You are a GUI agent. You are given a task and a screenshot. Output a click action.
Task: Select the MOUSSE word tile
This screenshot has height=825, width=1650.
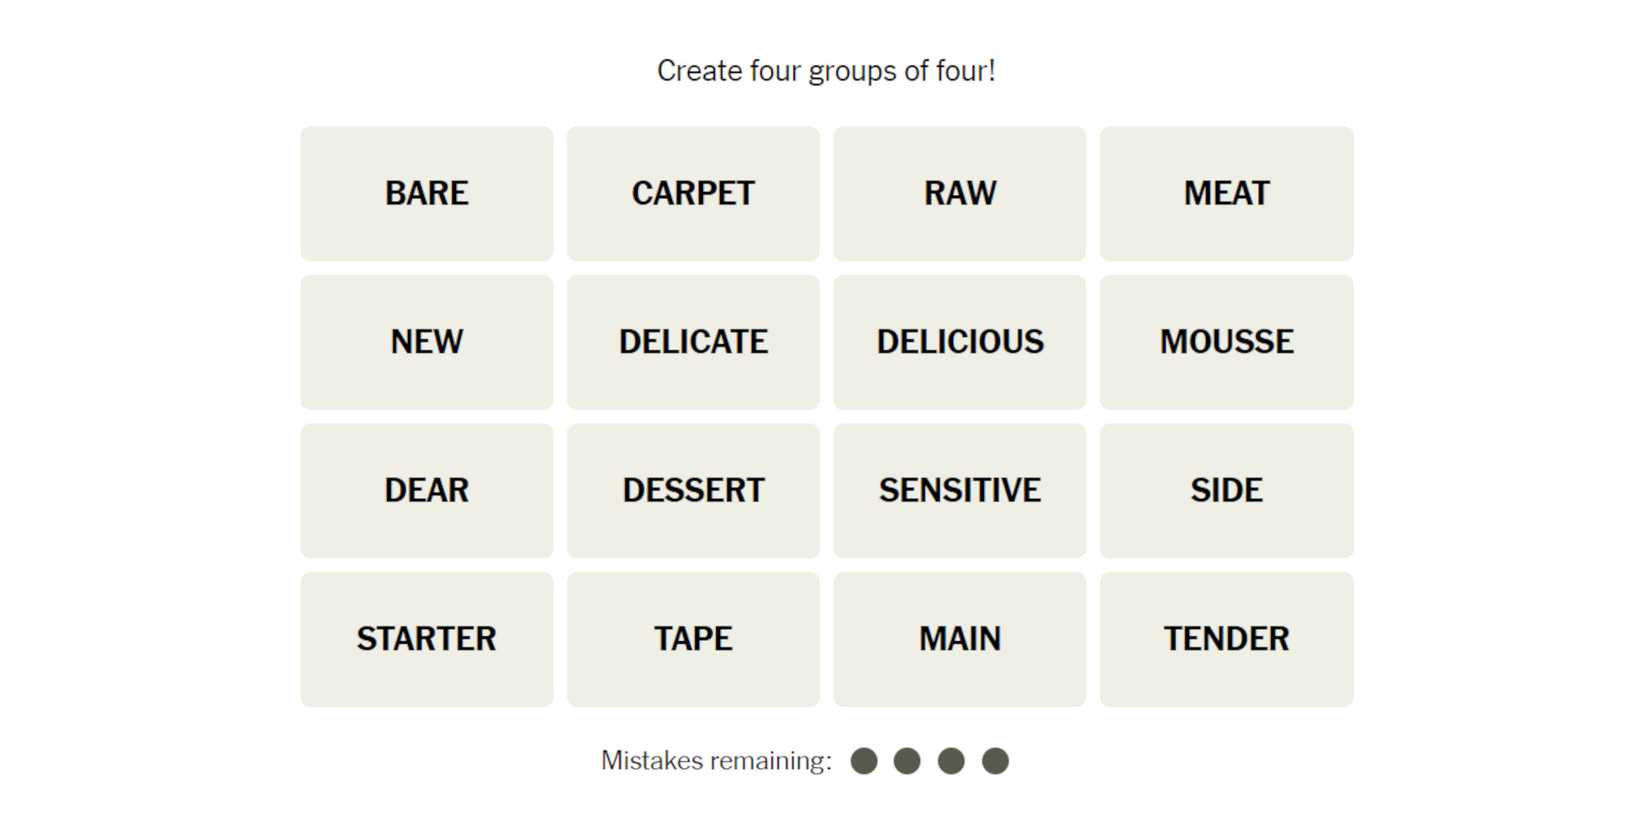(x=1226, y=342)
